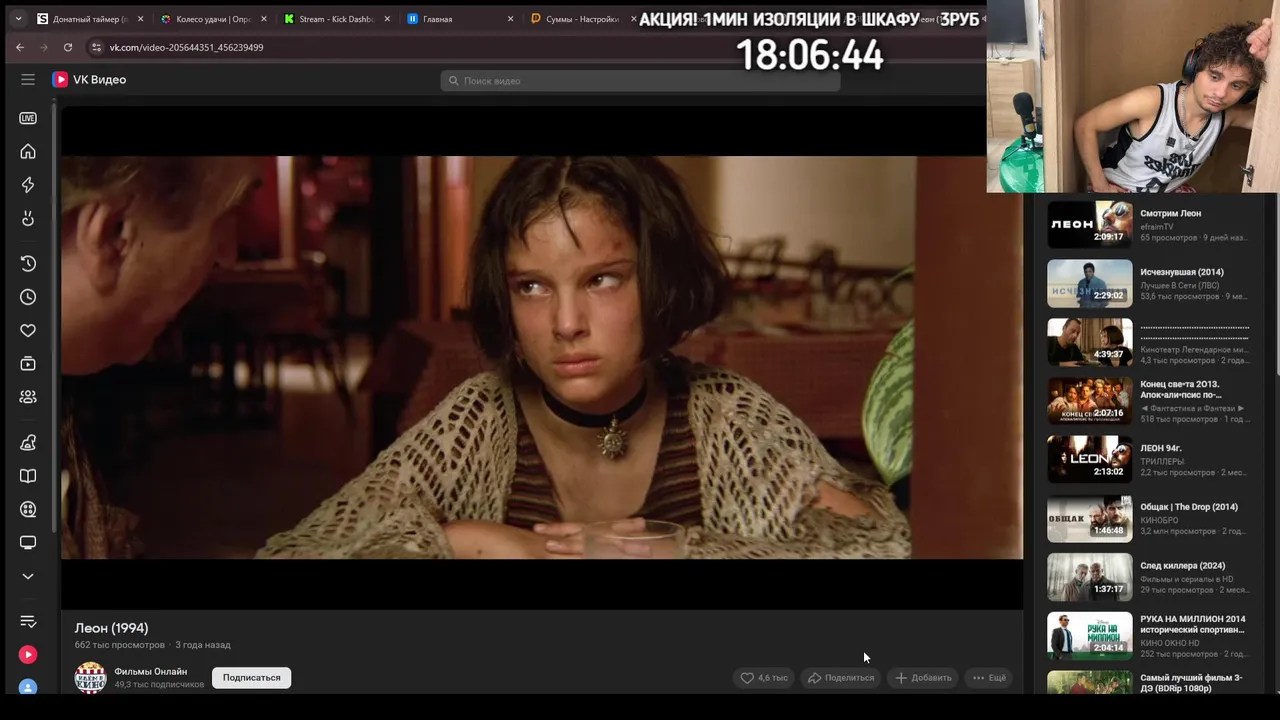
Task: Open my videos playlist sidebar icon
Action: 28,364
